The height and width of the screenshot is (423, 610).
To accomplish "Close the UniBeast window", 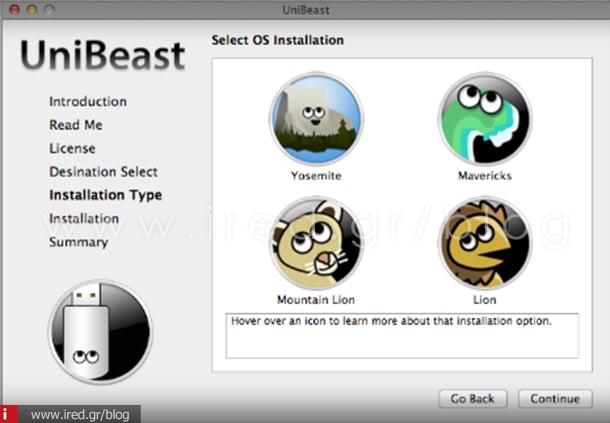I will 14,10.
